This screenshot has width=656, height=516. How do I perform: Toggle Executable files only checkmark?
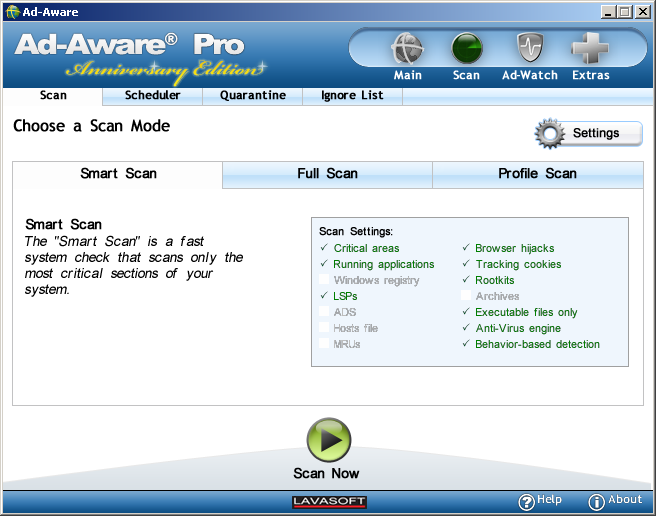pyautogui.click(x=466, y=311)
